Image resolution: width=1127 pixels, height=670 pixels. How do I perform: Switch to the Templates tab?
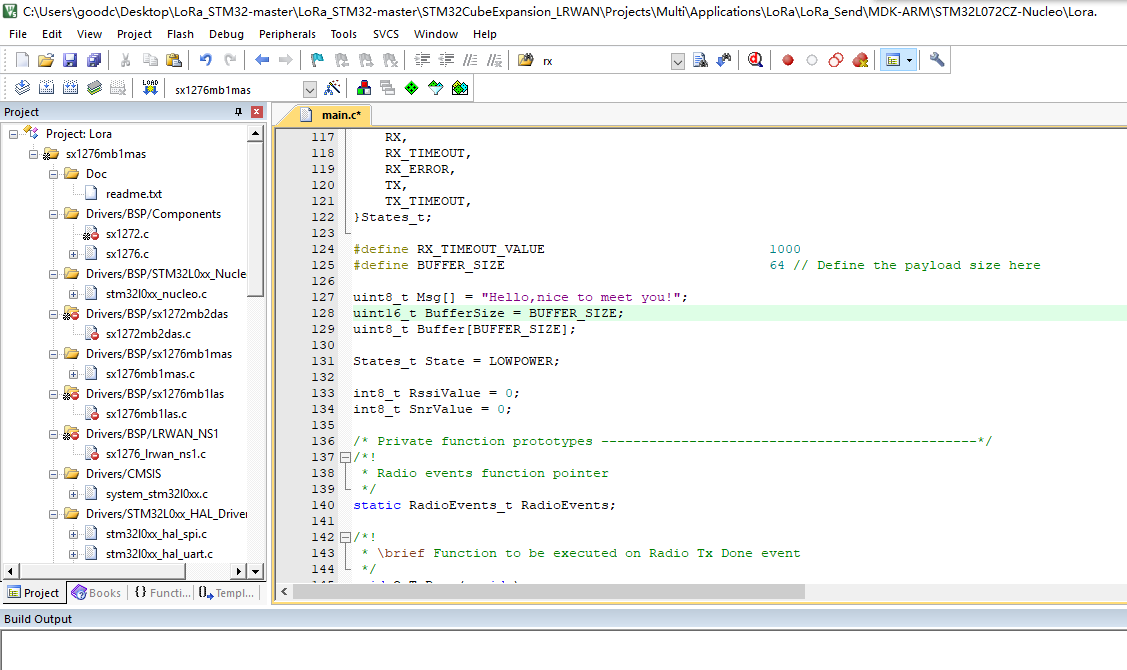pyautogui.click(x=226, y=592)
